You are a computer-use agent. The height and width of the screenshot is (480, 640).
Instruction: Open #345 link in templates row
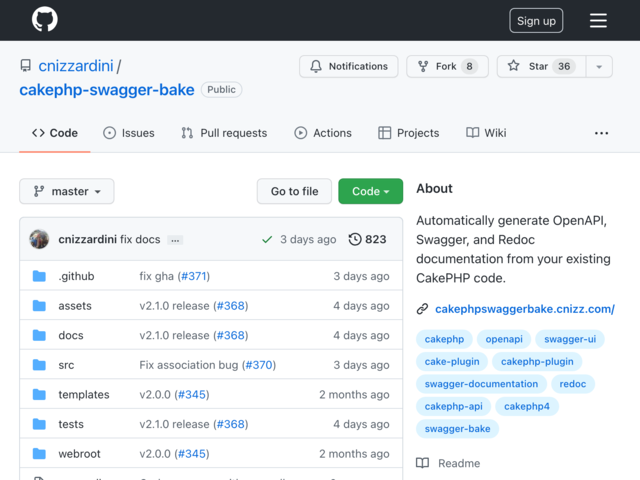click(192, 395)
